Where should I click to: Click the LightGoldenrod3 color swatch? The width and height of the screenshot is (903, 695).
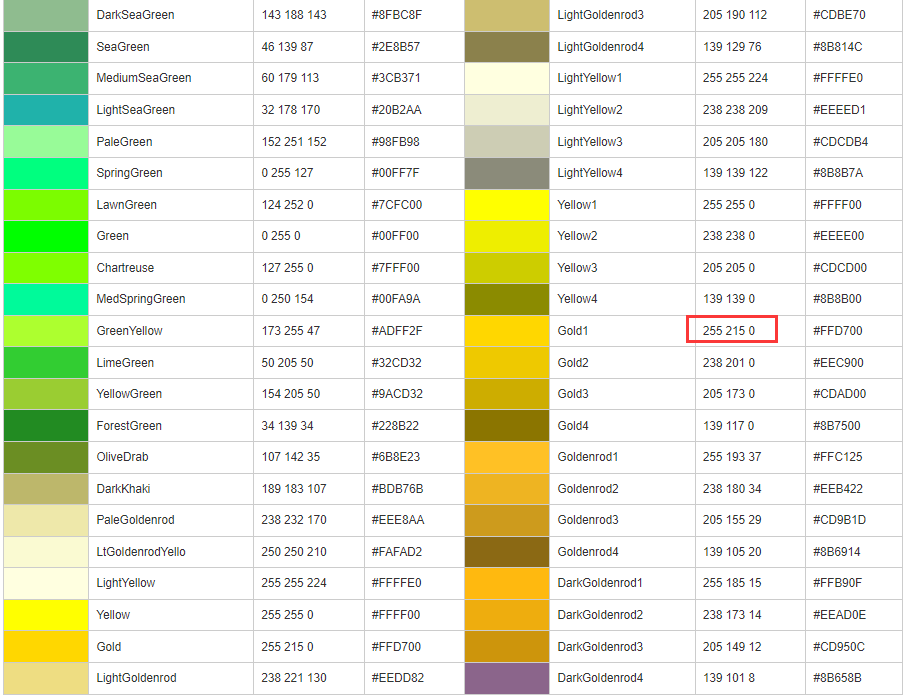[507, 15]
